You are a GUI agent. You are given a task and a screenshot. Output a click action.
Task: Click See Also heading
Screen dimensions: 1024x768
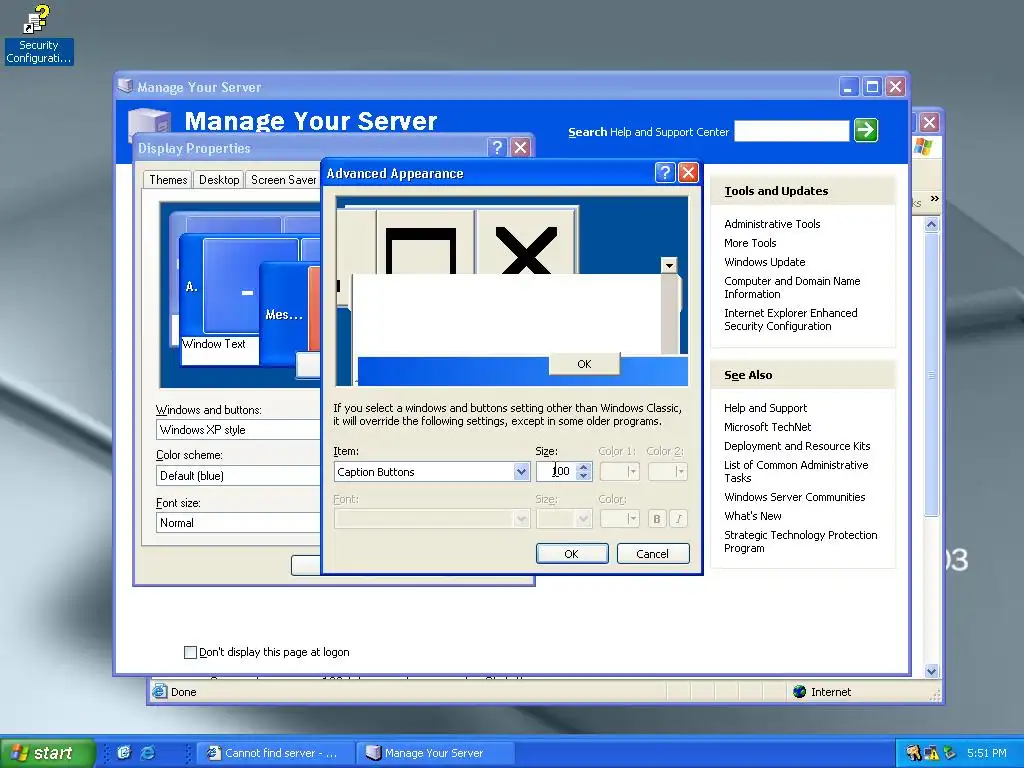[x=748, y=375]
